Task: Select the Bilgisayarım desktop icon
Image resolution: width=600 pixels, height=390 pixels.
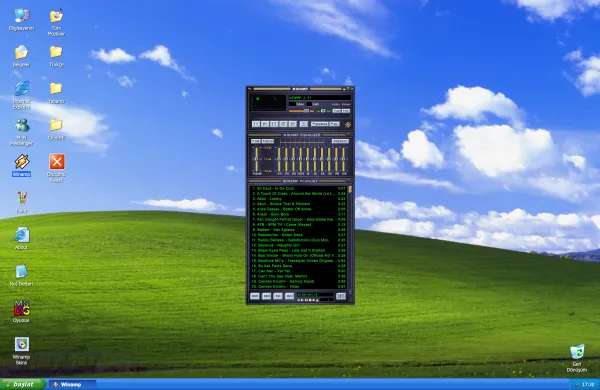Action: pos(21,19)
